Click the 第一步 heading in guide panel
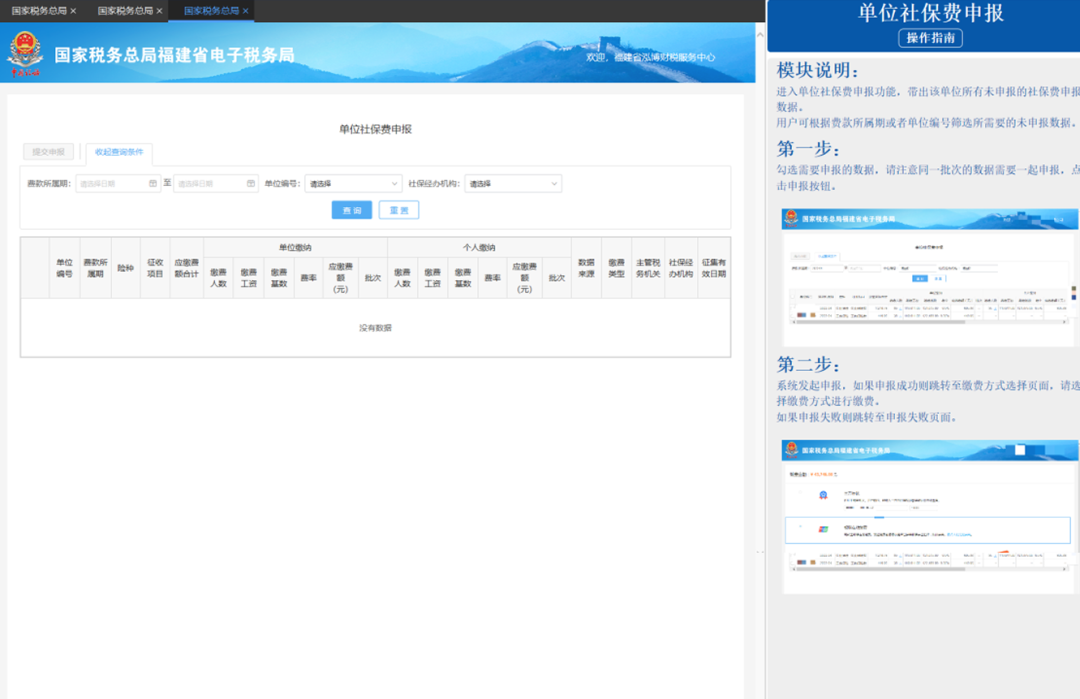Image resolution: width=1080 pixels, height=699 pixels. [808, 148]
